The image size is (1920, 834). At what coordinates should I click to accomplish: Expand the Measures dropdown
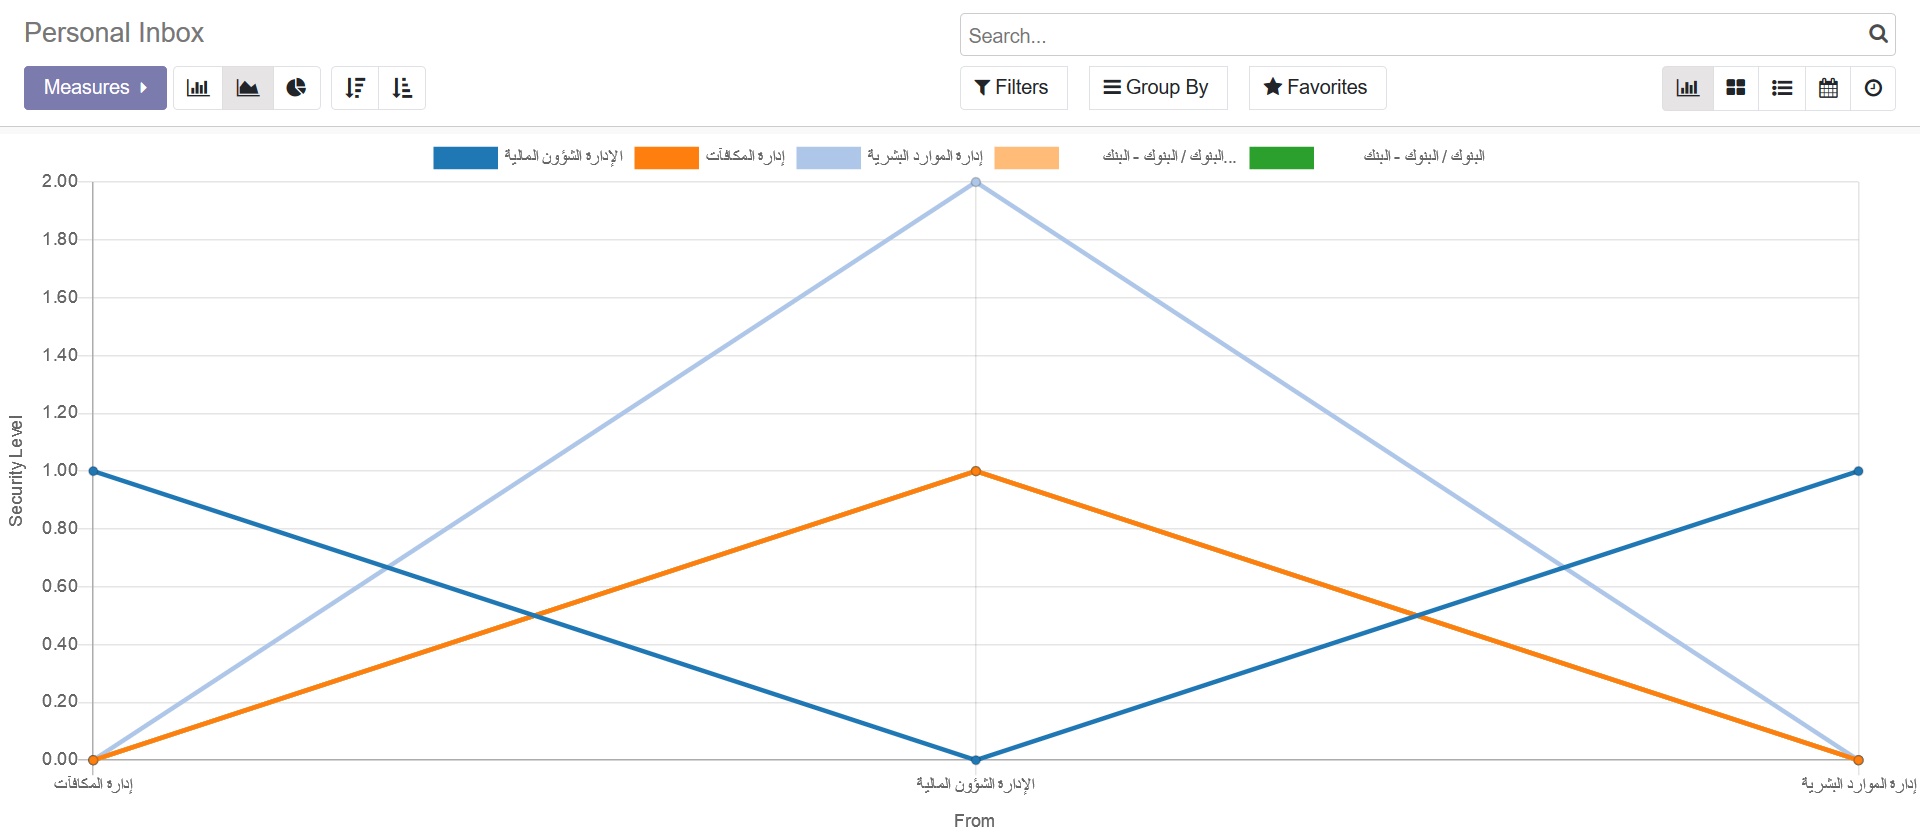click(x=95, y=88)
